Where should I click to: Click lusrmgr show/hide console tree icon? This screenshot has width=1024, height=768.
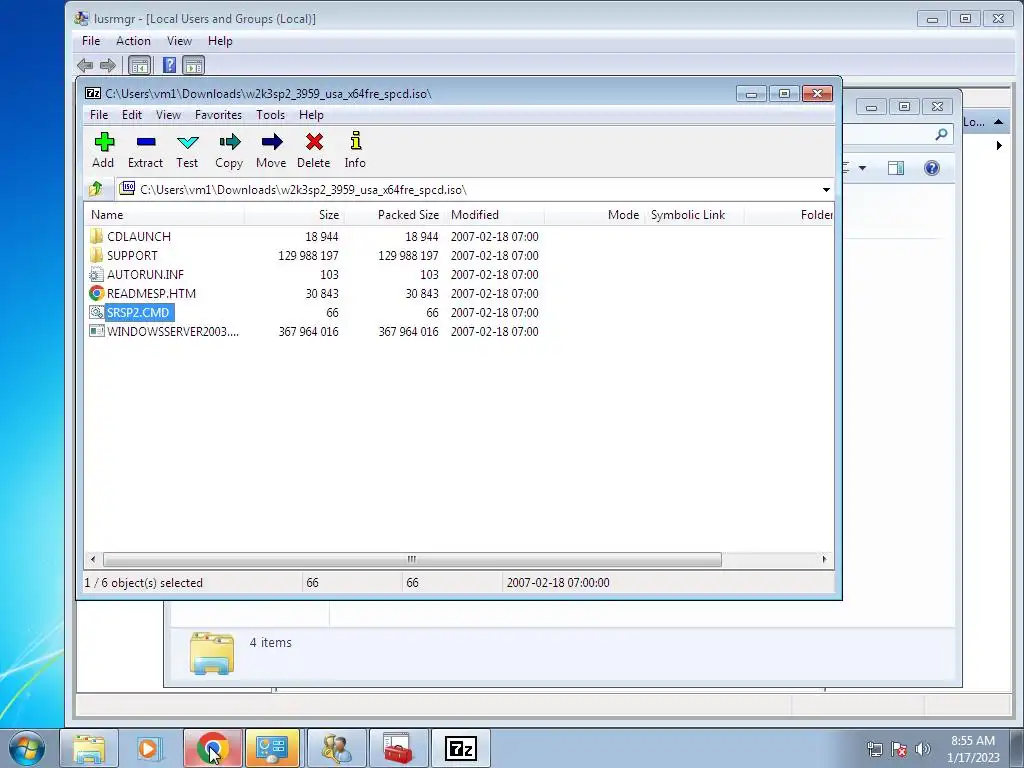point(139,65)
